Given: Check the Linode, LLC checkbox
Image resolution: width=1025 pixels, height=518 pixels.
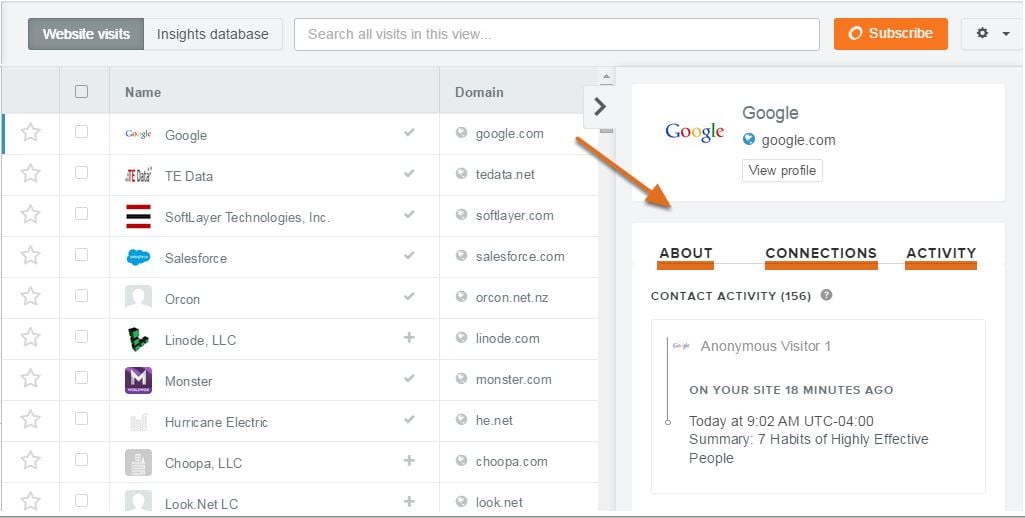Looking at the screenshot, I should tap(81, 336).
